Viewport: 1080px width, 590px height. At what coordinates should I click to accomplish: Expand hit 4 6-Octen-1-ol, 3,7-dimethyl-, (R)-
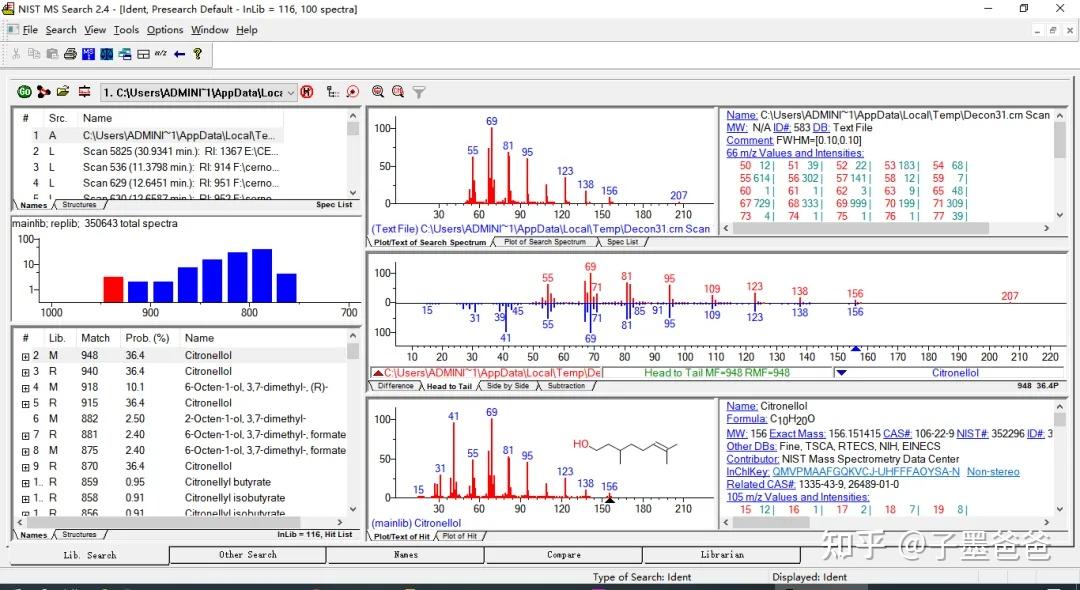point(25,388)
